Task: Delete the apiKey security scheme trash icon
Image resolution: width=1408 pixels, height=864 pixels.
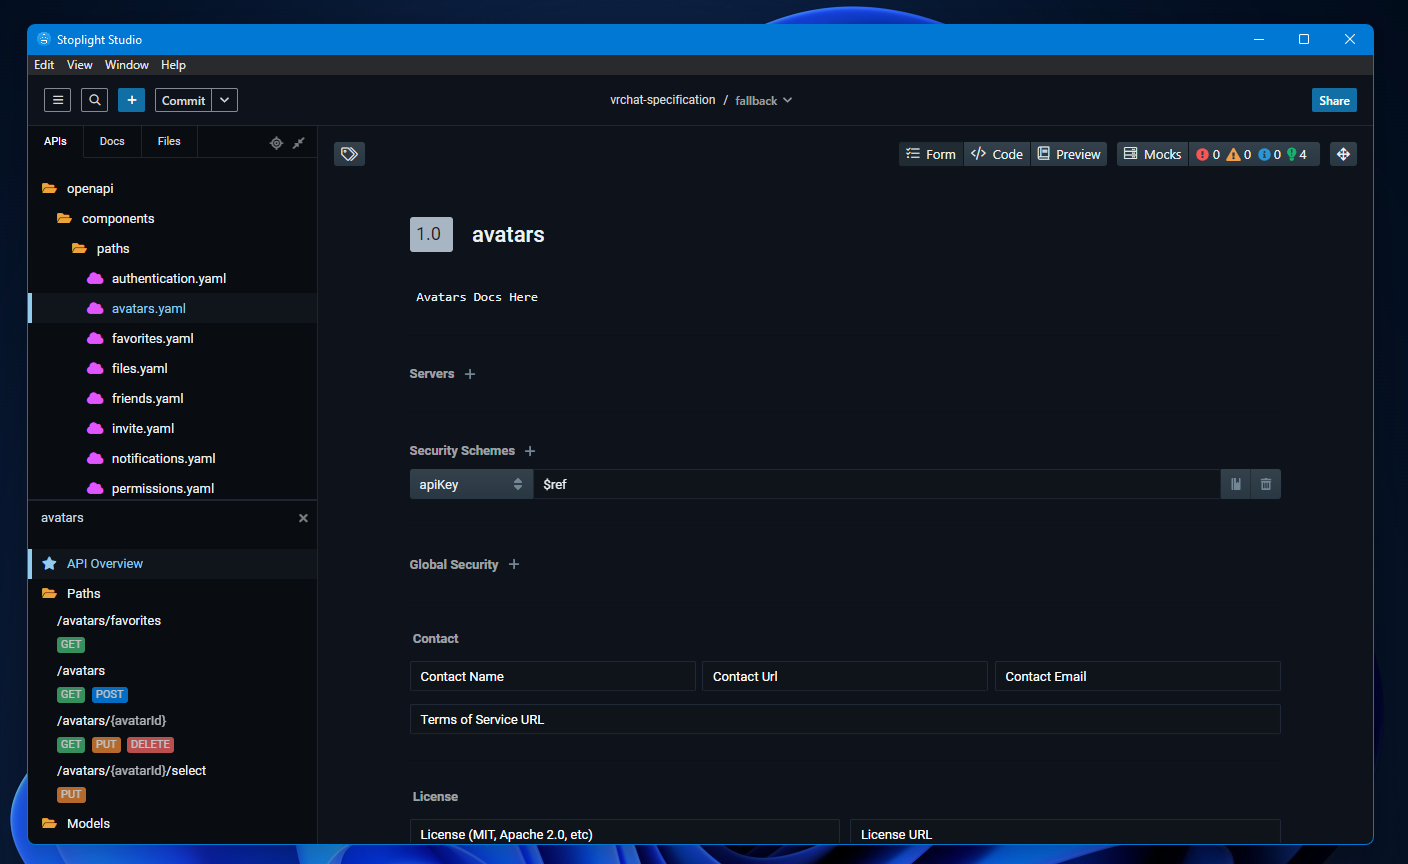Action: [x=1266, y=484]
